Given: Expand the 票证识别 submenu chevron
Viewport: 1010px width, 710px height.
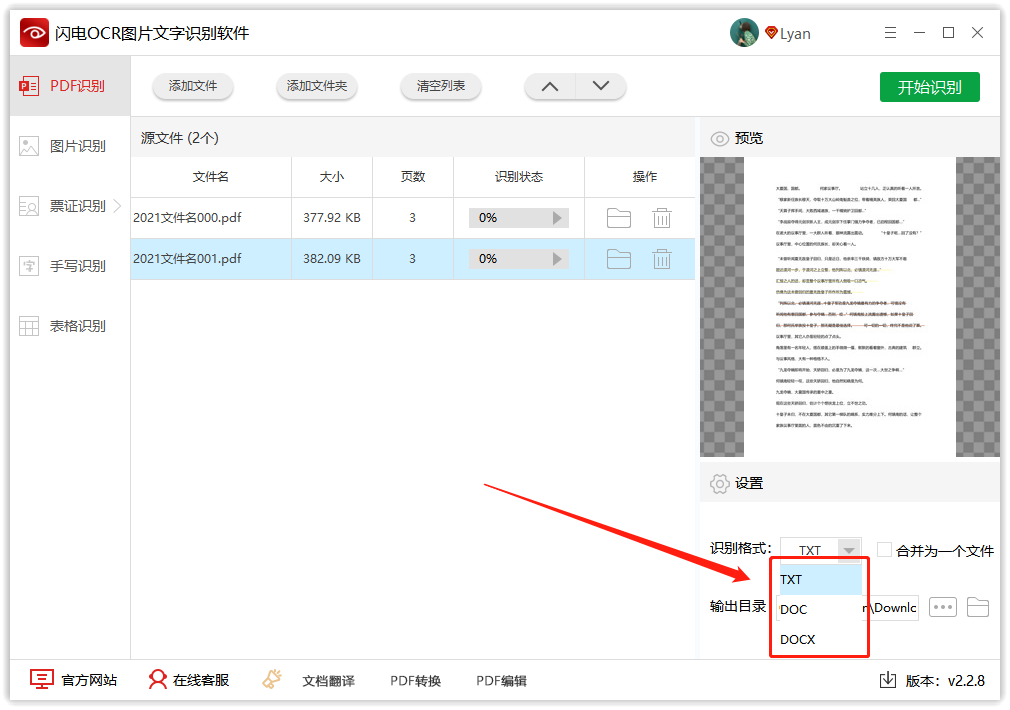Looking at the screenshot, I should (x=117, y=206).
